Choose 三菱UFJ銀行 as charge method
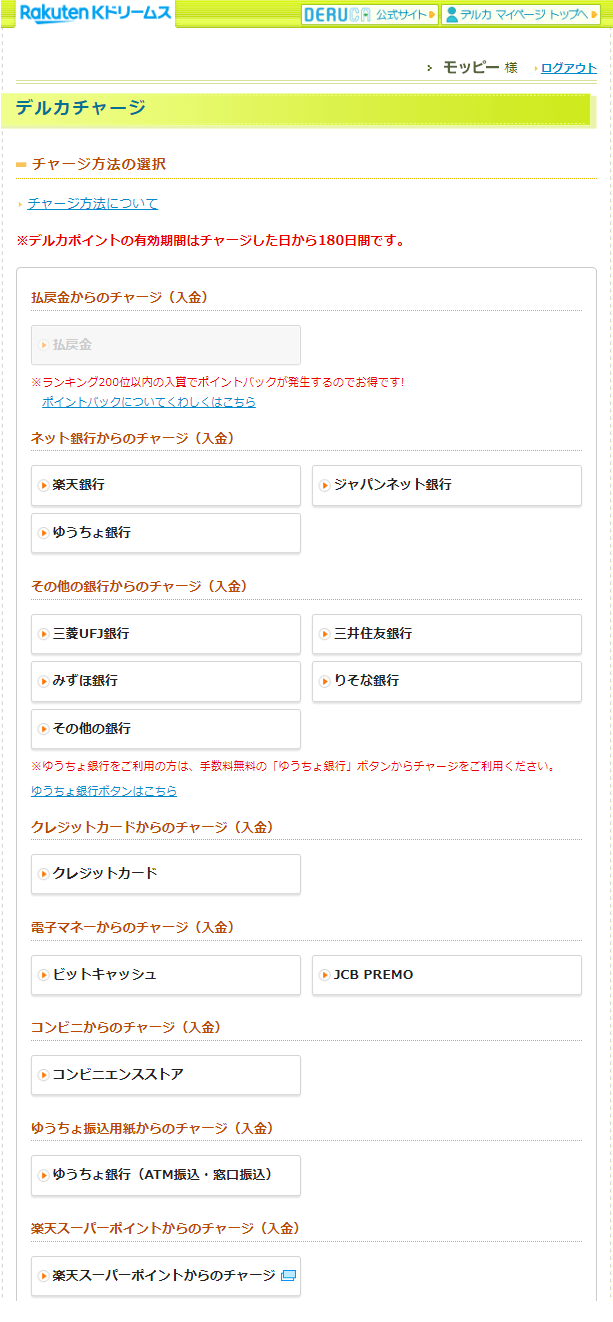This screenshot has height=1322, width=613. (166, 634)
